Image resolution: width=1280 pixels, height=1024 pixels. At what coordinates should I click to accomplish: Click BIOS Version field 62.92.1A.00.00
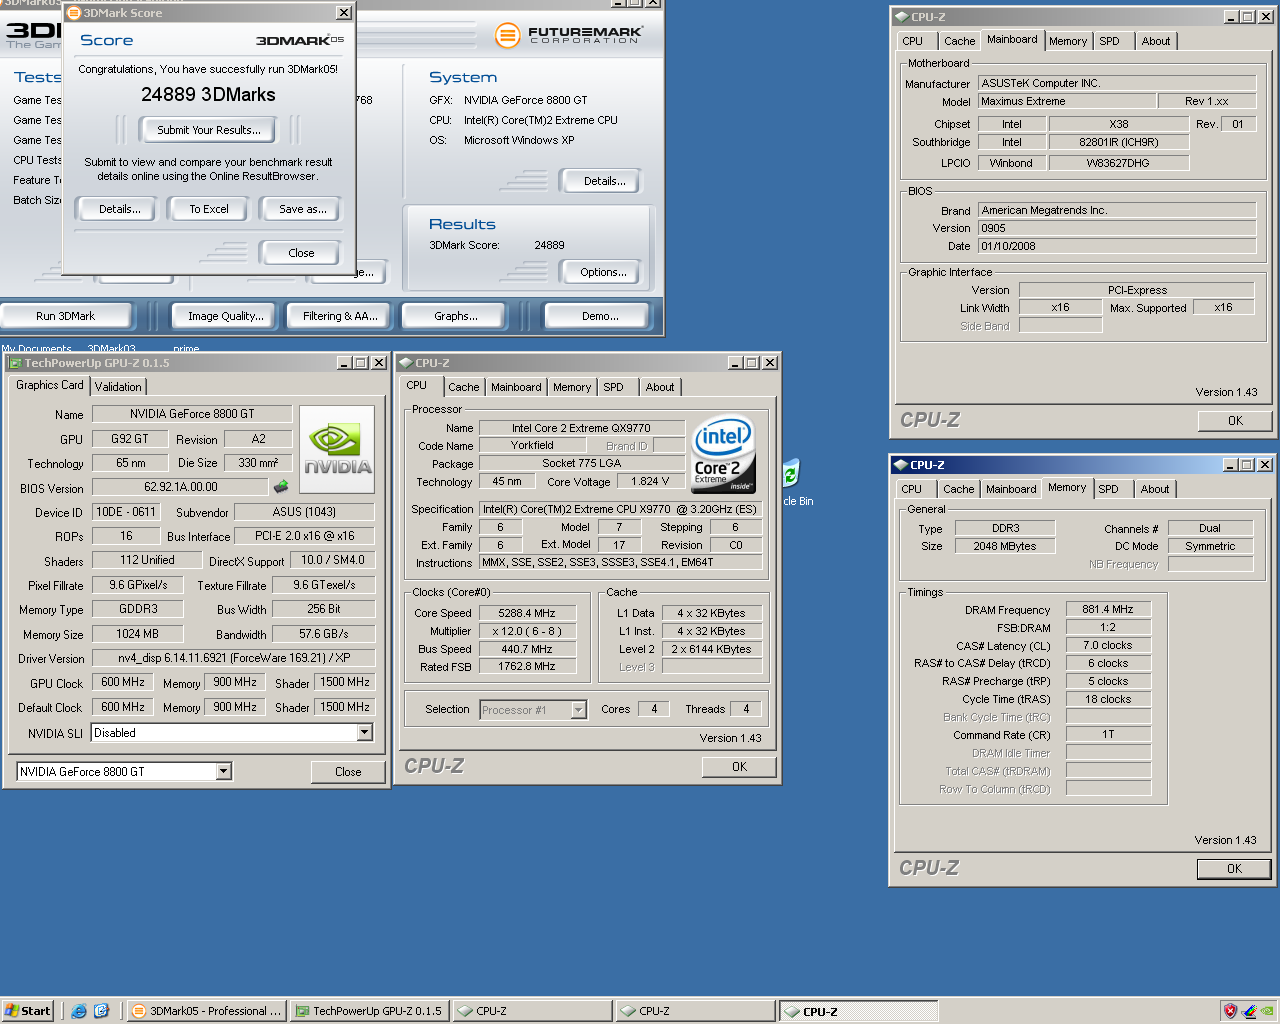pyautogui.click(x=180, y=487)
